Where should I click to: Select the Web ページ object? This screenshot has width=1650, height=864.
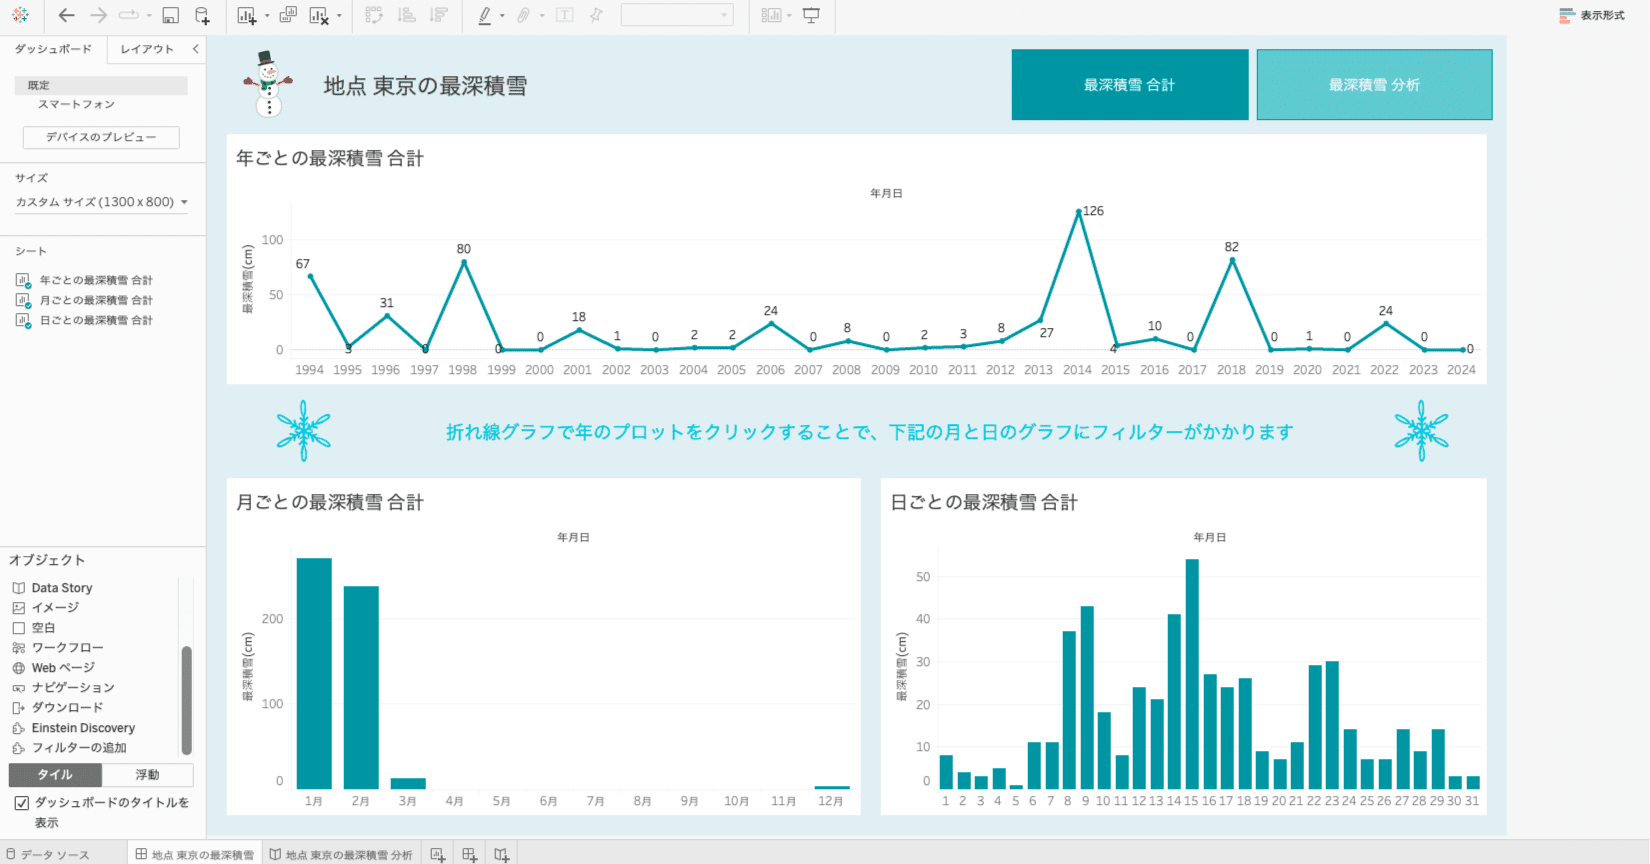tap(53, 668)
